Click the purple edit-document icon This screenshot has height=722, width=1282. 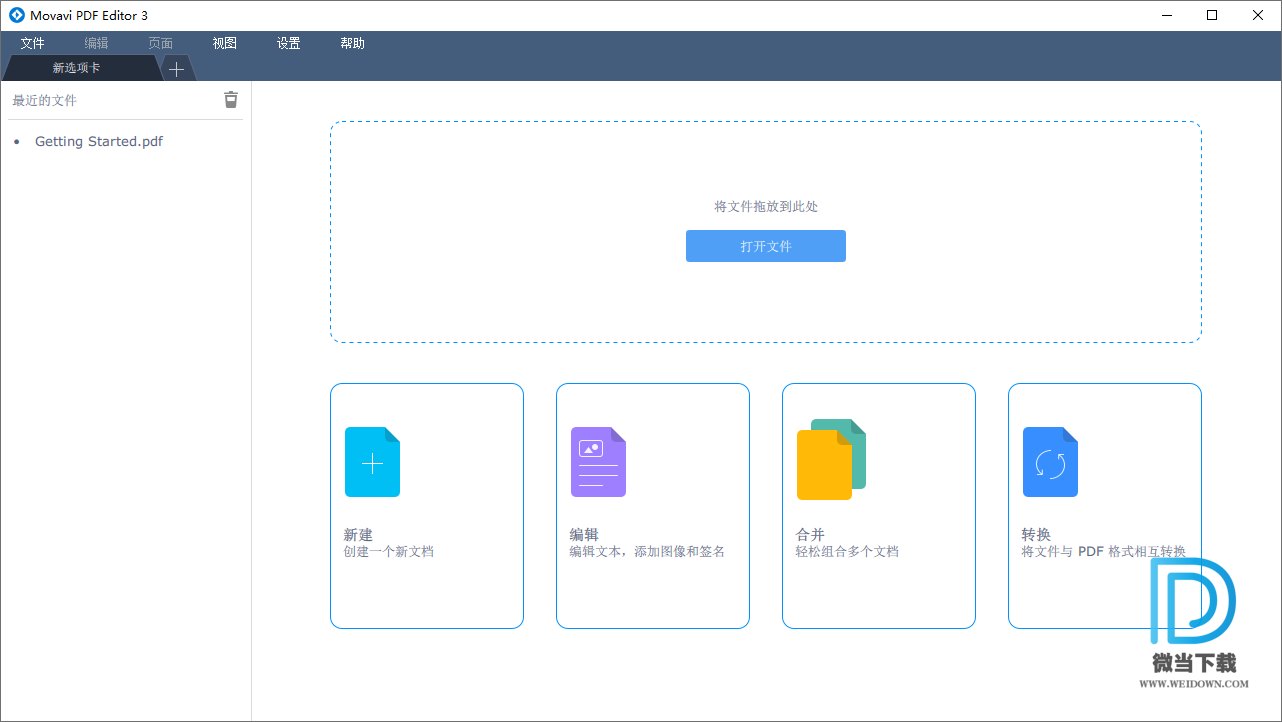pyautogui.click(x=598, y=462)
